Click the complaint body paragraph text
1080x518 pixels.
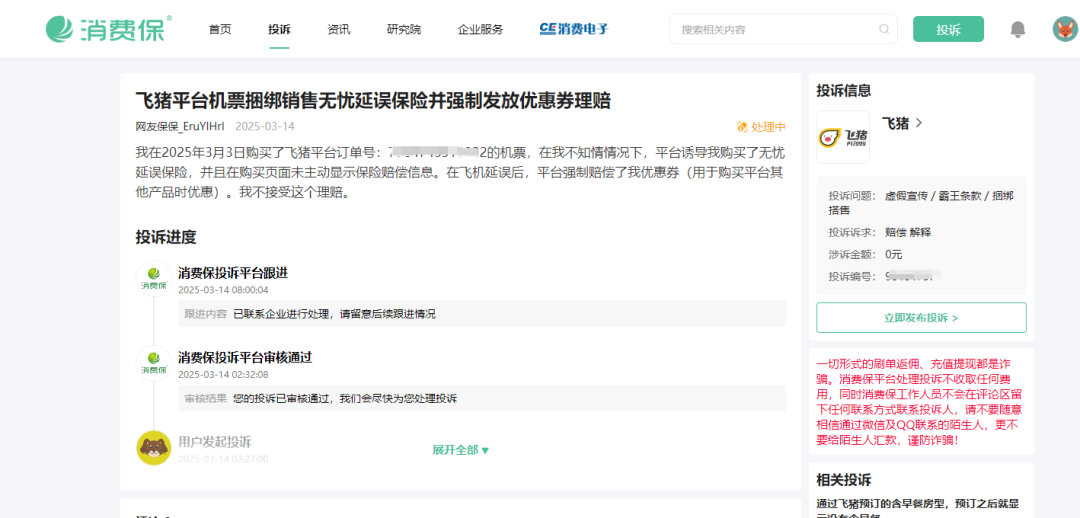pos(460,172)
